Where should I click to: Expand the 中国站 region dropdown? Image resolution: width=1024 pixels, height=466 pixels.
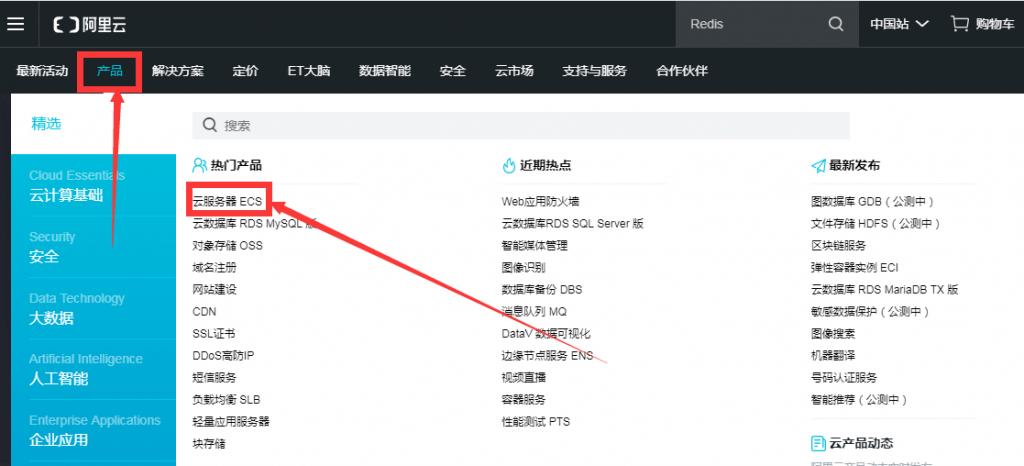pos(899,24)
